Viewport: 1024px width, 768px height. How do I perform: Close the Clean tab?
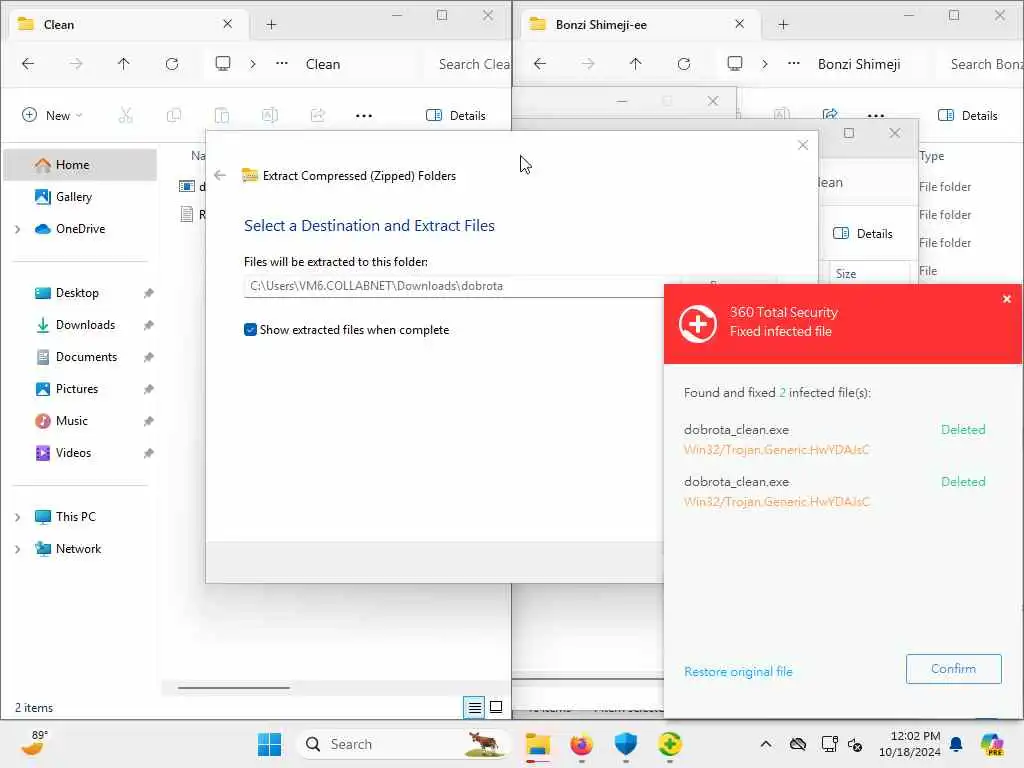pyautogui.click(x=227, y=24)
